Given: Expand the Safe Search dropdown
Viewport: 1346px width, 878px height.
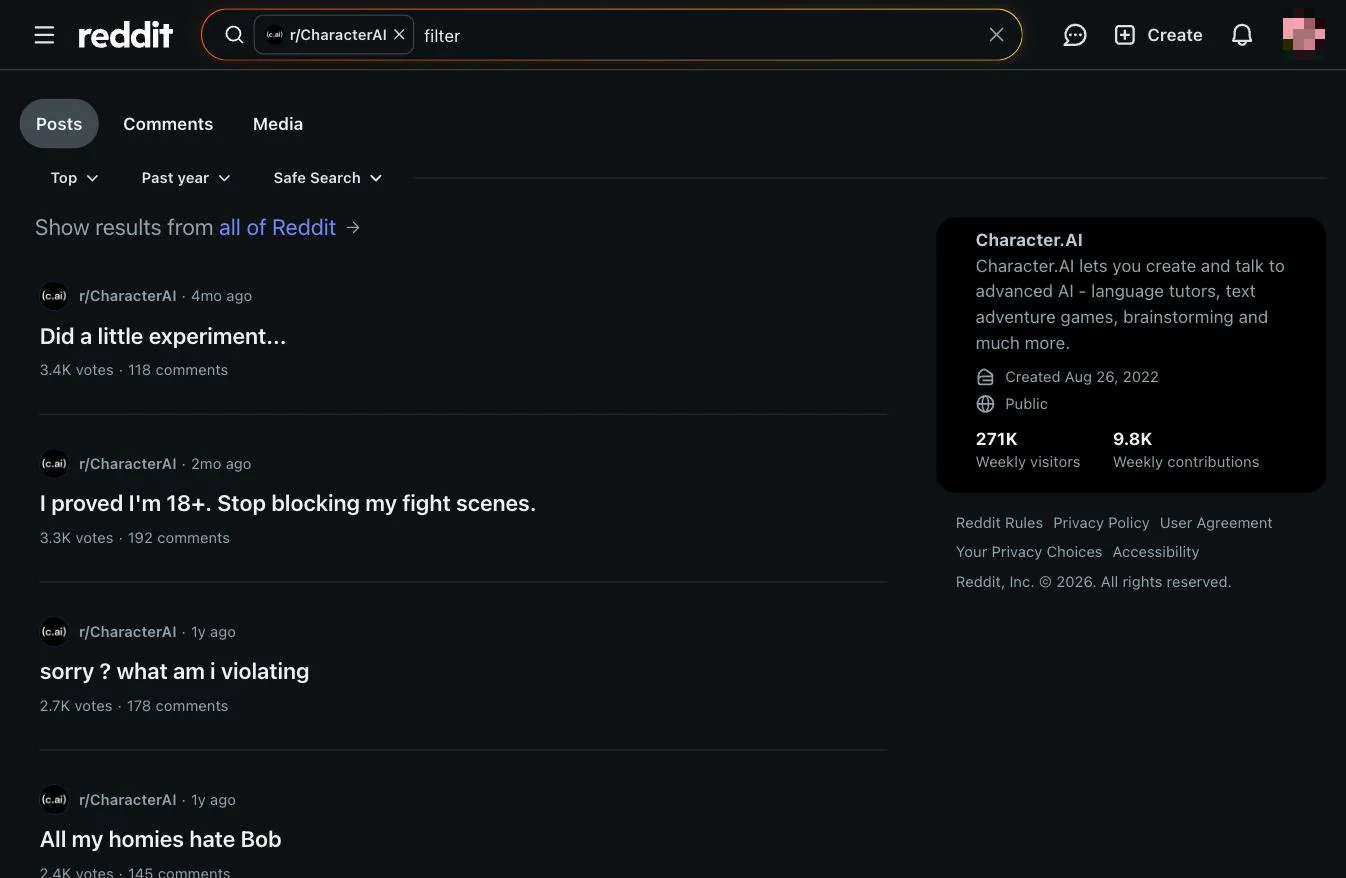Looking at the screenshot, I should pyautogui.click(x=328, y=178).
